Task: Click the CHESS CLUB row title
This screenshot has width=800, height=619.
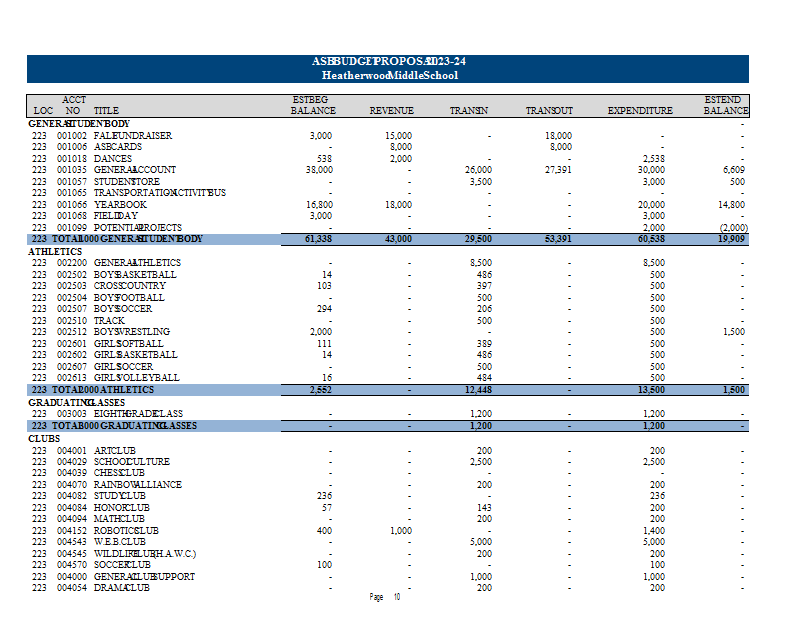Action: click(119, 473)
